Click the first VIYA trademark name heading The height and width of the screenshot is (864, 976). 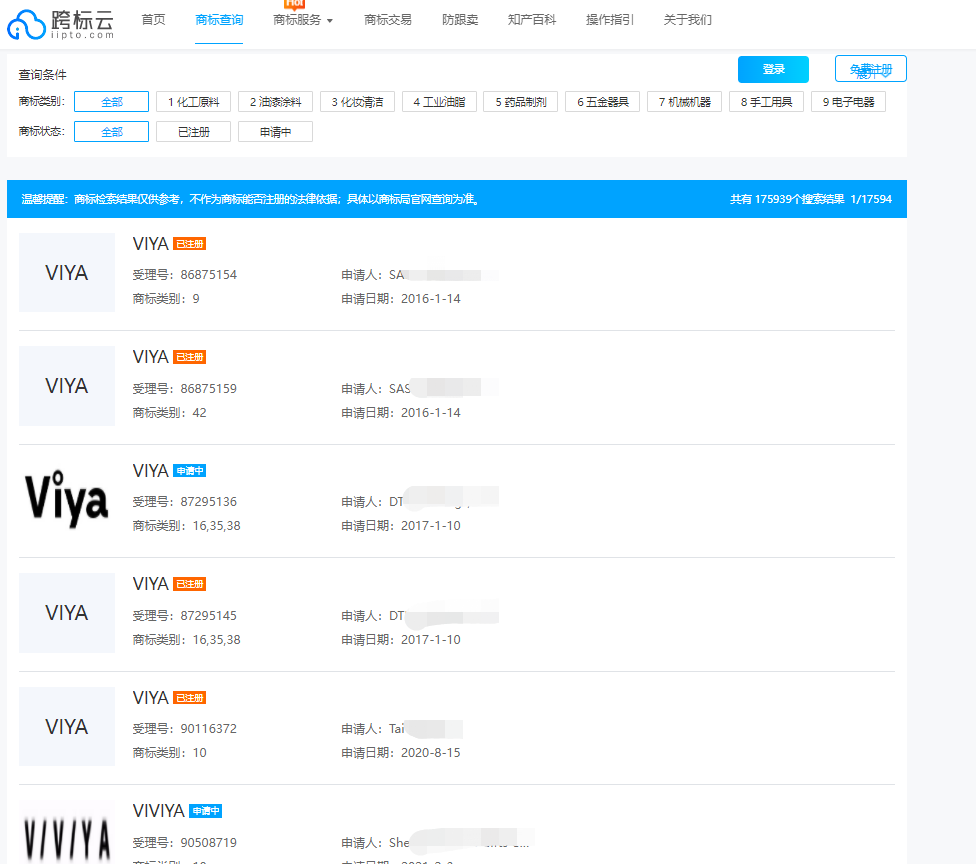(x=150, y=243)
